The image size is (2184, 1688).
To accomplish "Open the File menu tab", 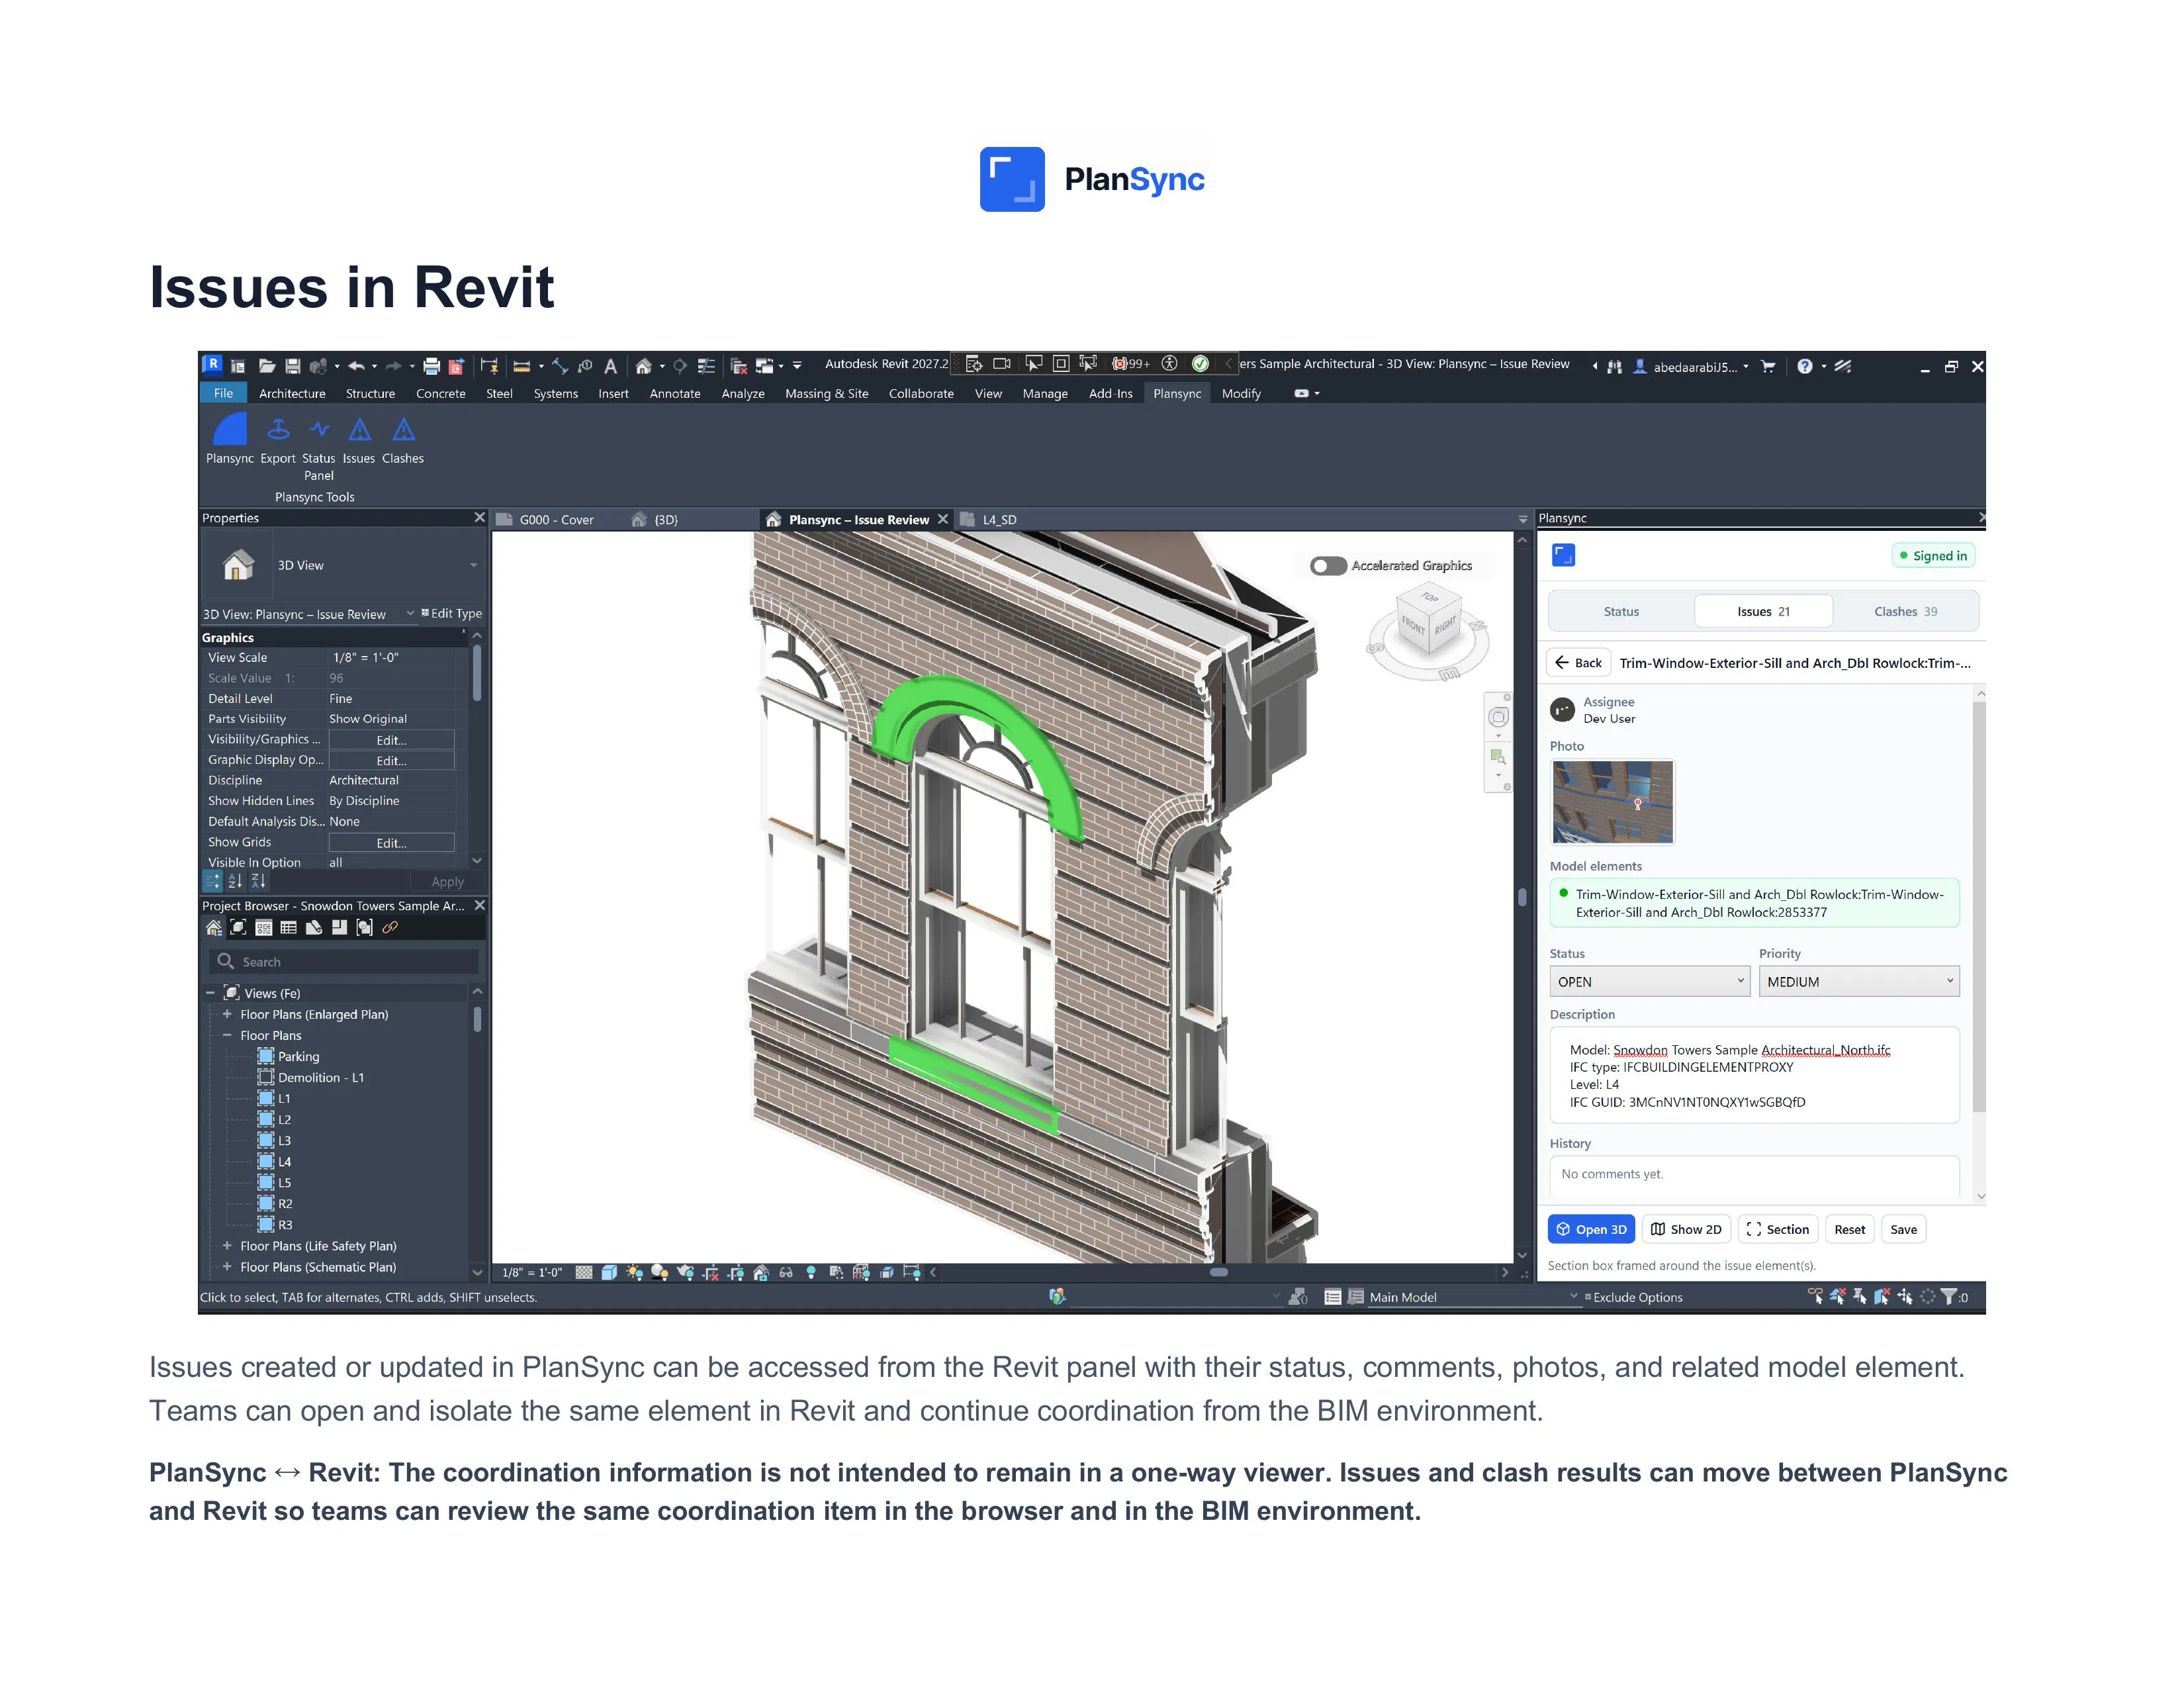I will pyautogui.click(x=223, y=394).
